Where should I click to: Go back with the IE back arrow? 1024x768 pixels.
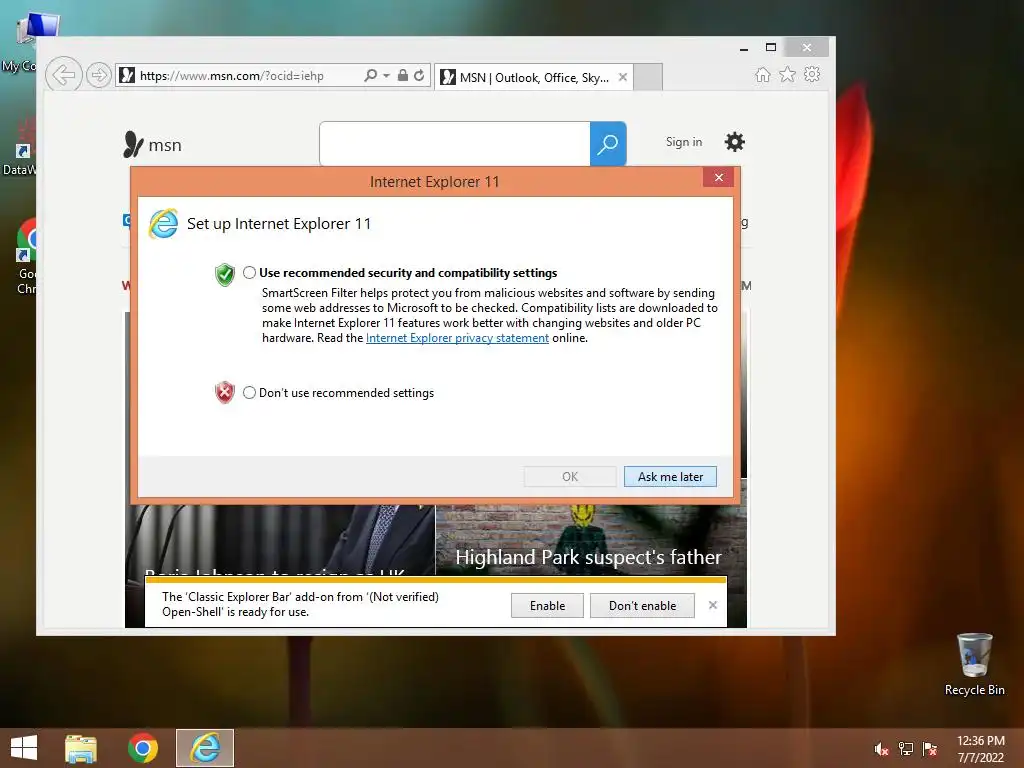click(x=63, y=75)
